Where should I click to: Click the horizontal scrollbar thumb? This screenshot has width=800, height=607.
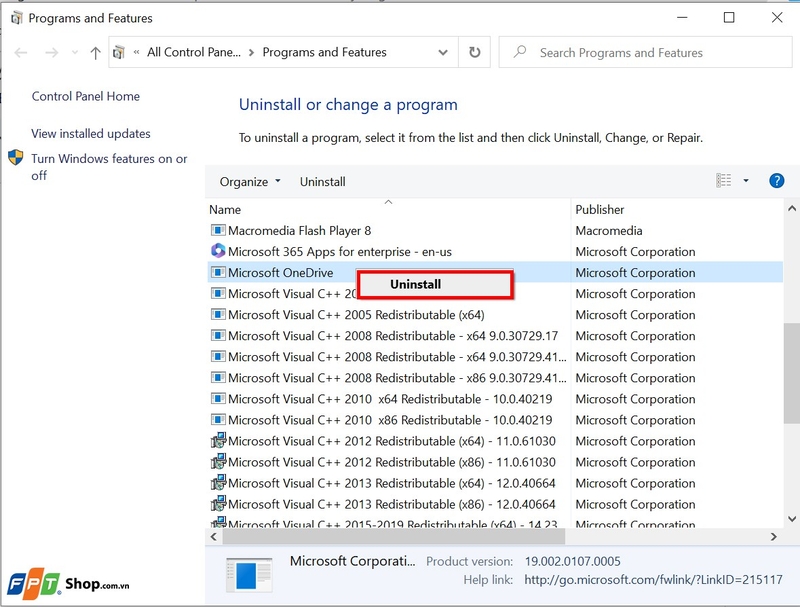[393, 537]
